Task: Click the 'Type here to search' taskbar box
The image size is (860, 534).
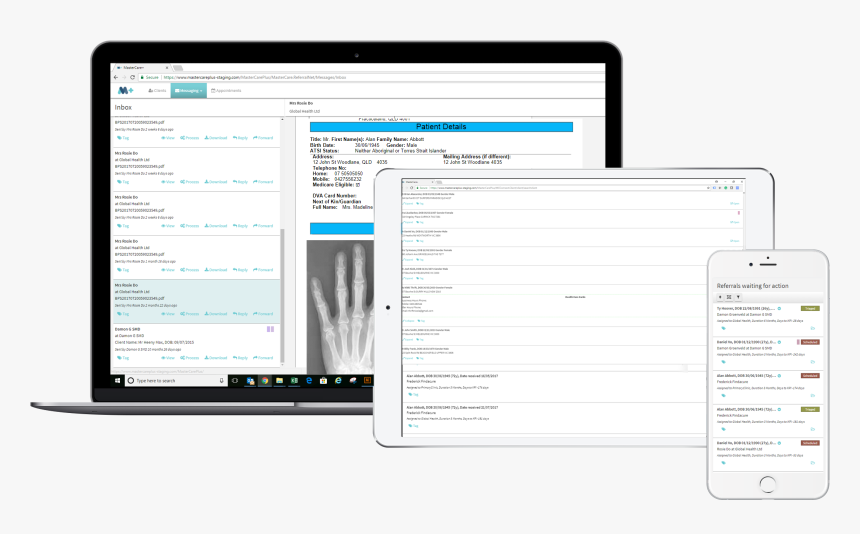Action: coord(176,380)
